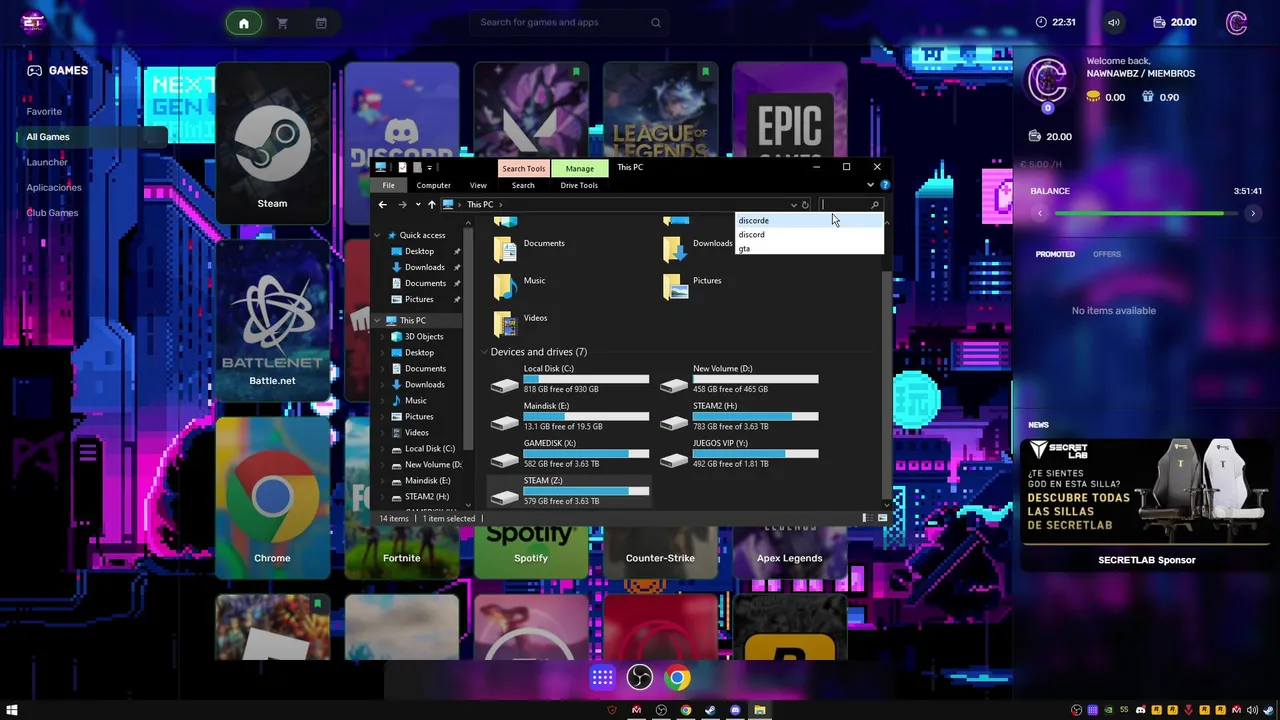Image resolution: width=1280 pixels, height=720 pixels.
Task: Select the STEAM (Z:) drive
Action: pyautogui.click(x=570, y=491)
